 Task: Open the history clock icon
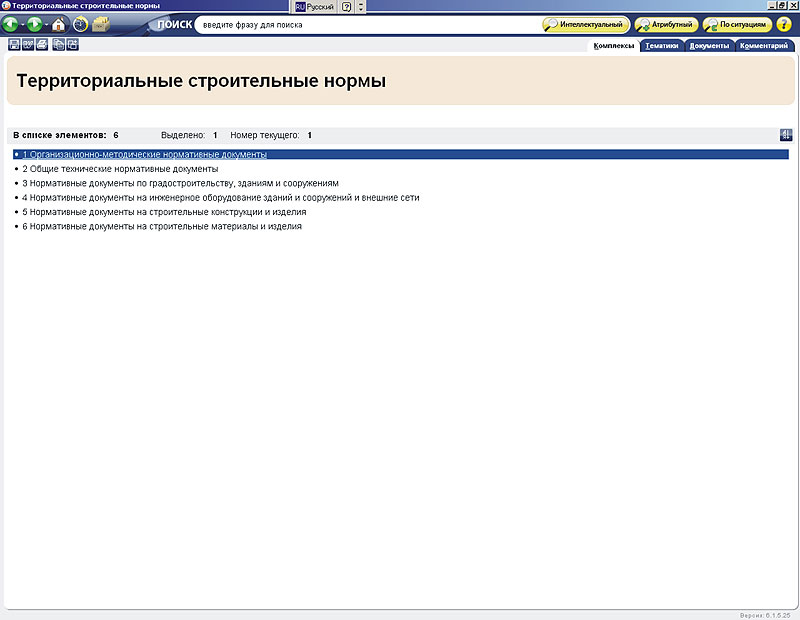pyautogui.click(x=80, y=24)
